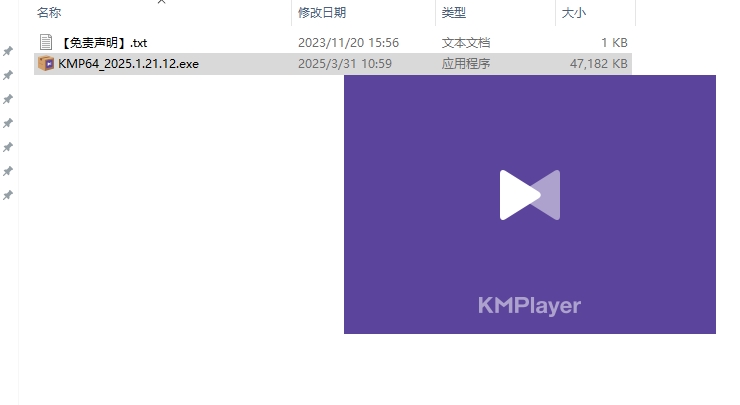
Task: Click type label 应用程序
Action: coord(466,64)
